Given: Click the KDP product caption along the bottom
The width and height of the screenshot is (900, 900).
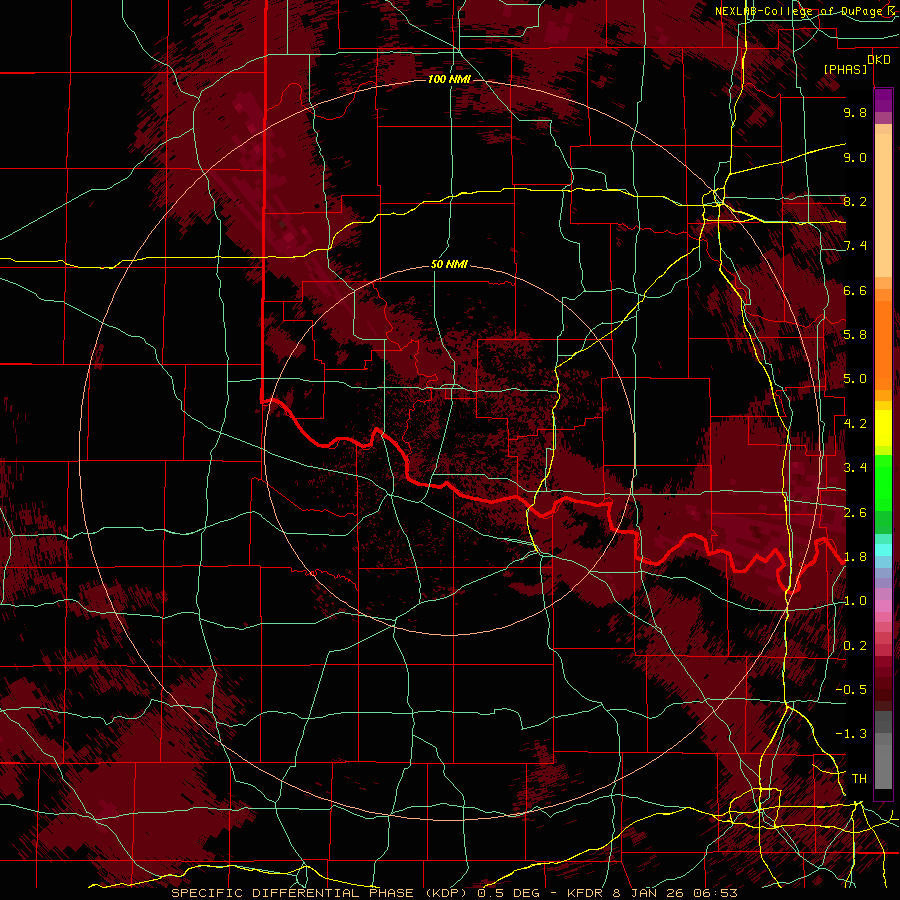Looking at the screenshot, I should [454, 893].
